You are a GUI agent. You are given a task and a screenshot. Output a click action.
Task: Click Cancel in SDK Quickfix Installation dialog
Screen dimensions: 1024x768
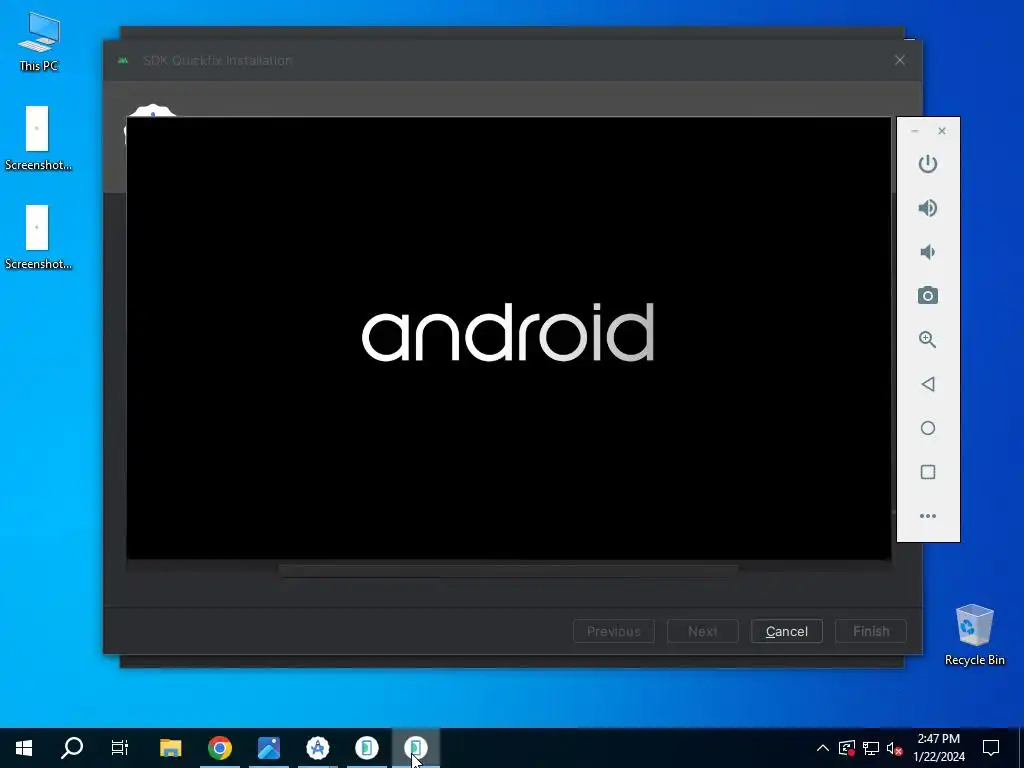(x=786, y=632)
